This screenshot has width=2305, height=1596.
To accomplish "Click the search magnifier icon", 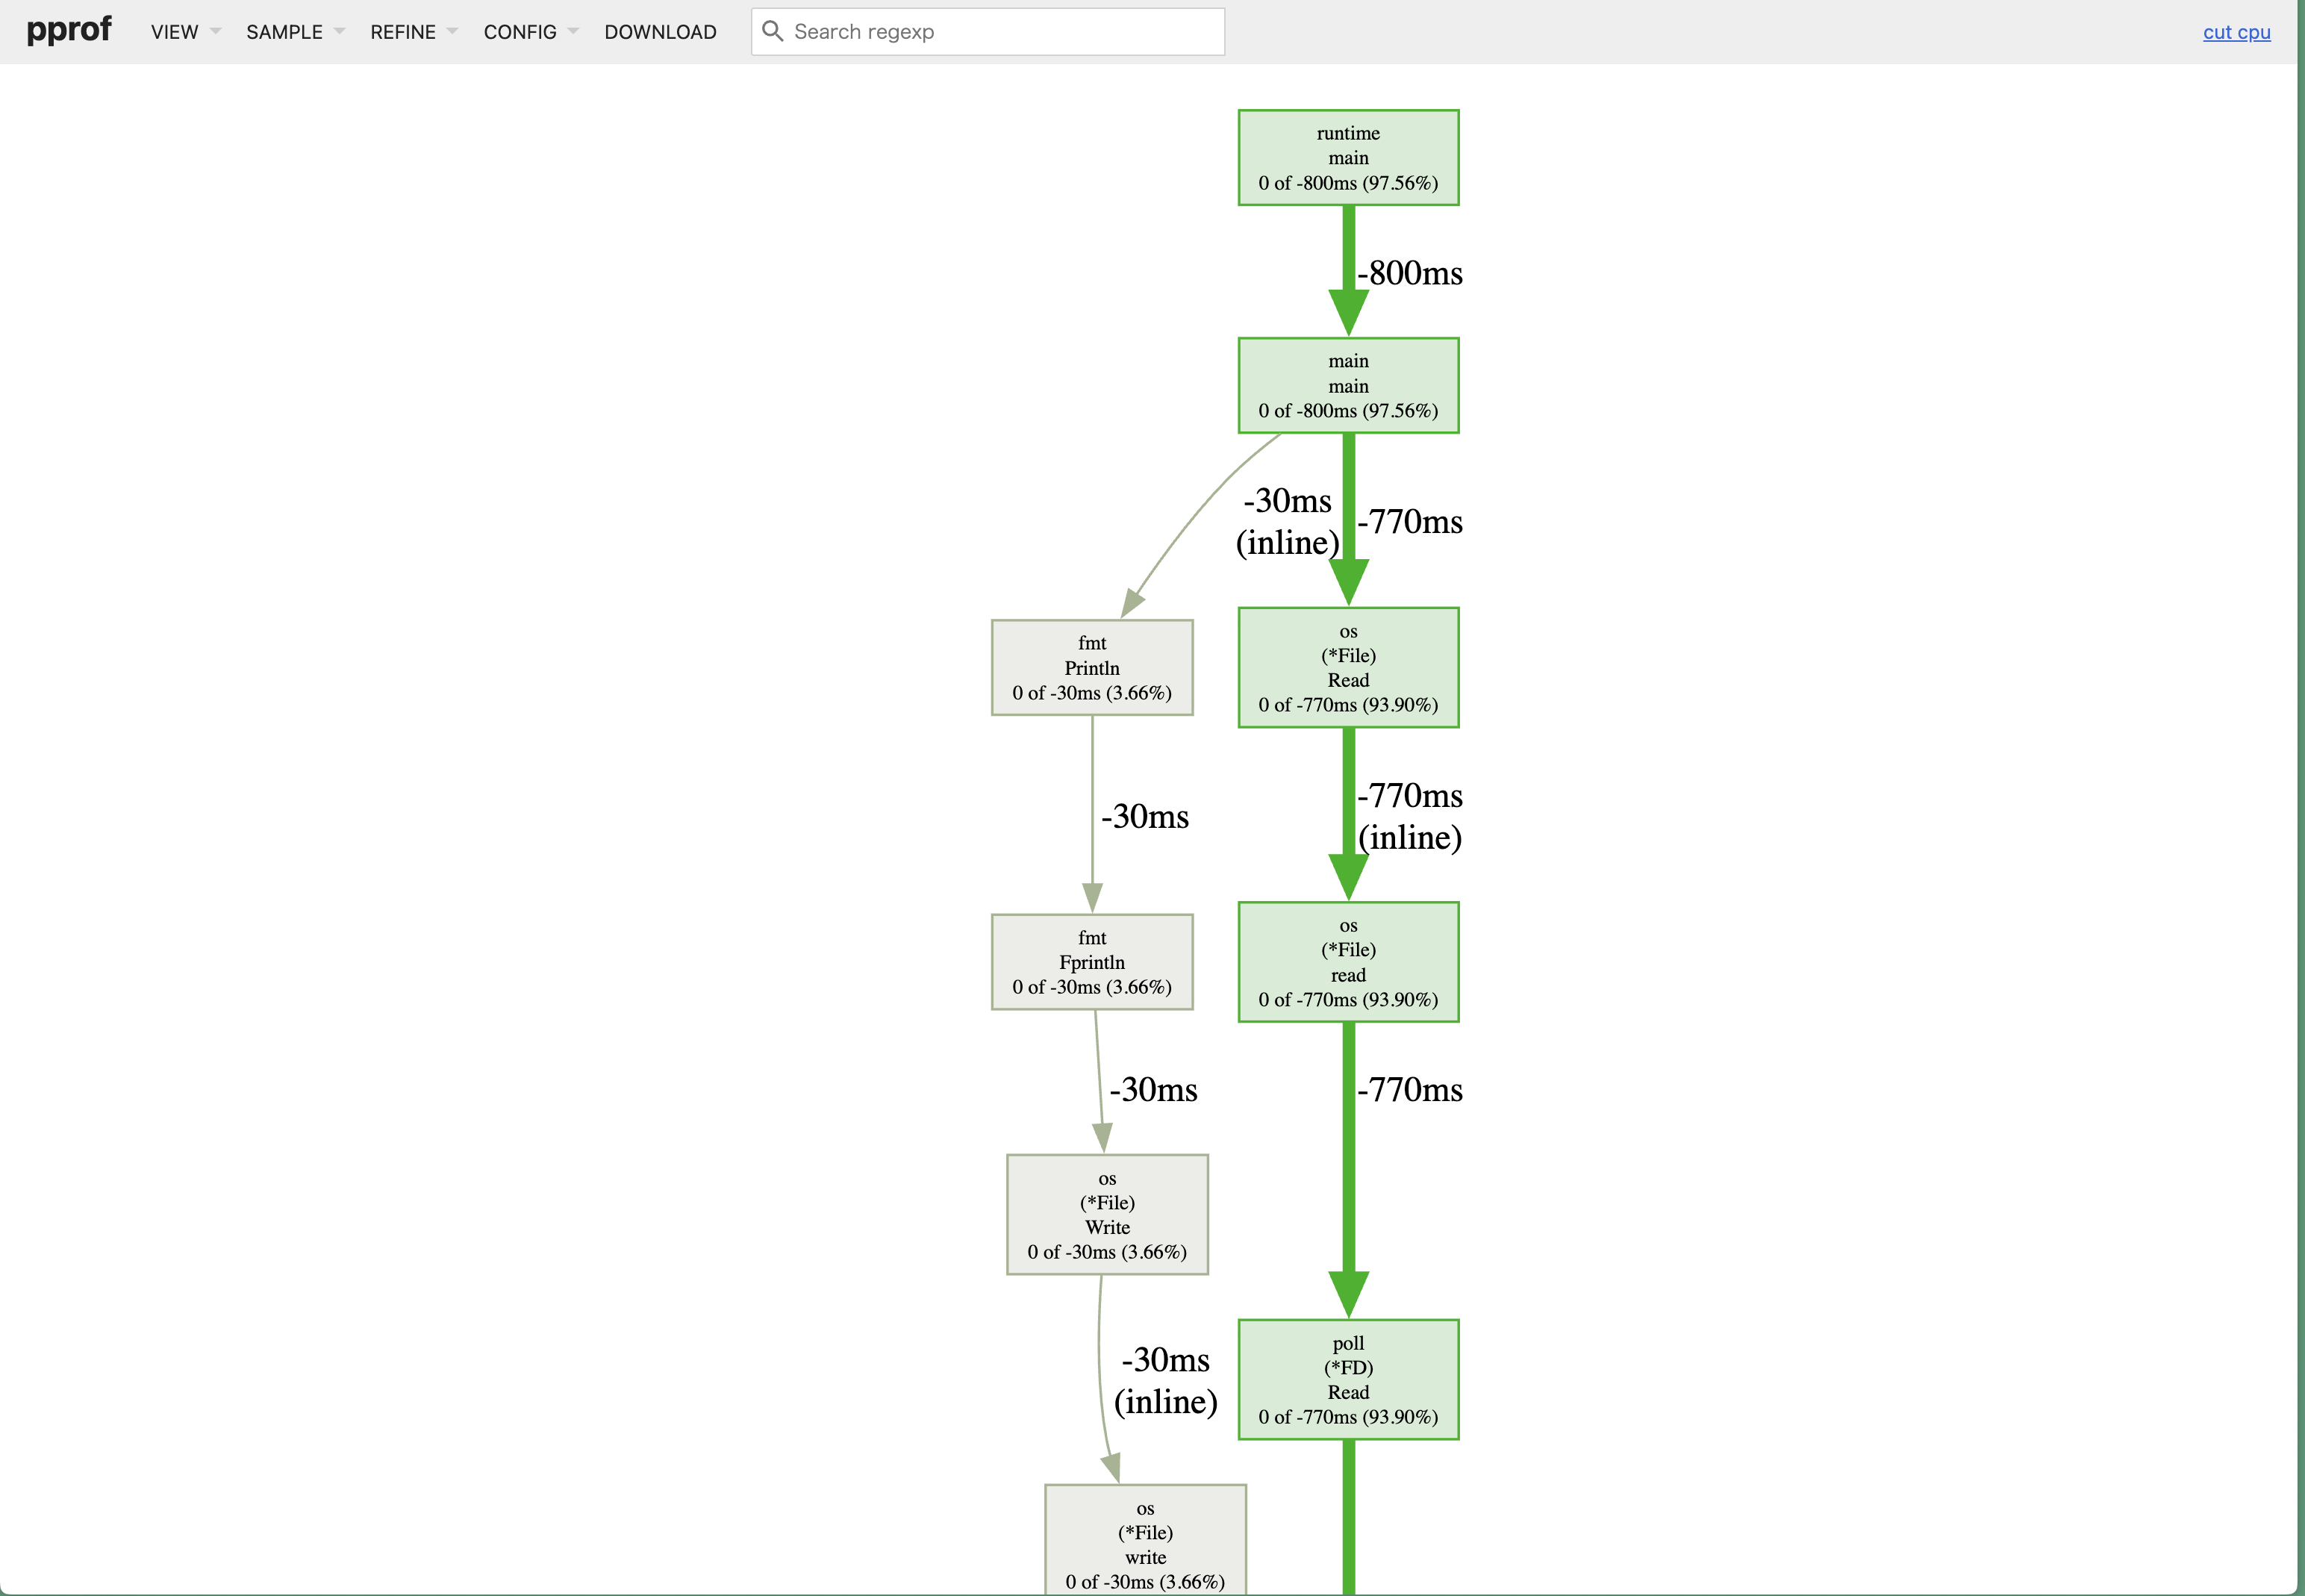I will pos(772,31).
